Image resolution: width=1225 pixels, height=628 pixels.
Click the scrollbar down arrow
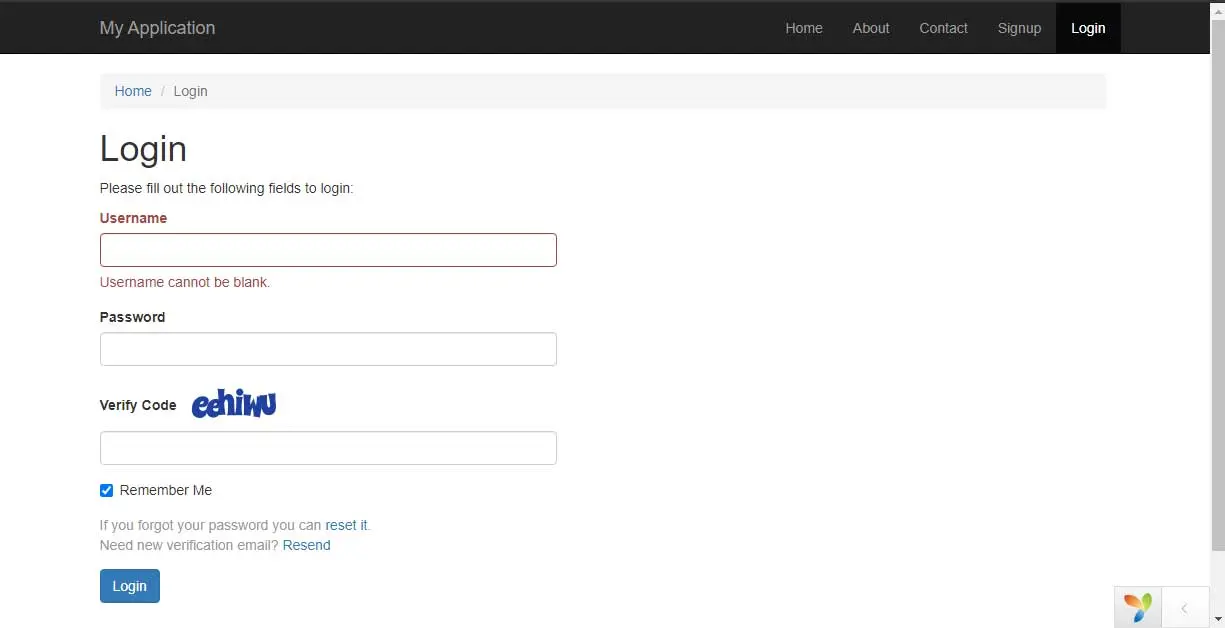pyautogui.click(x=1217, y=620)
